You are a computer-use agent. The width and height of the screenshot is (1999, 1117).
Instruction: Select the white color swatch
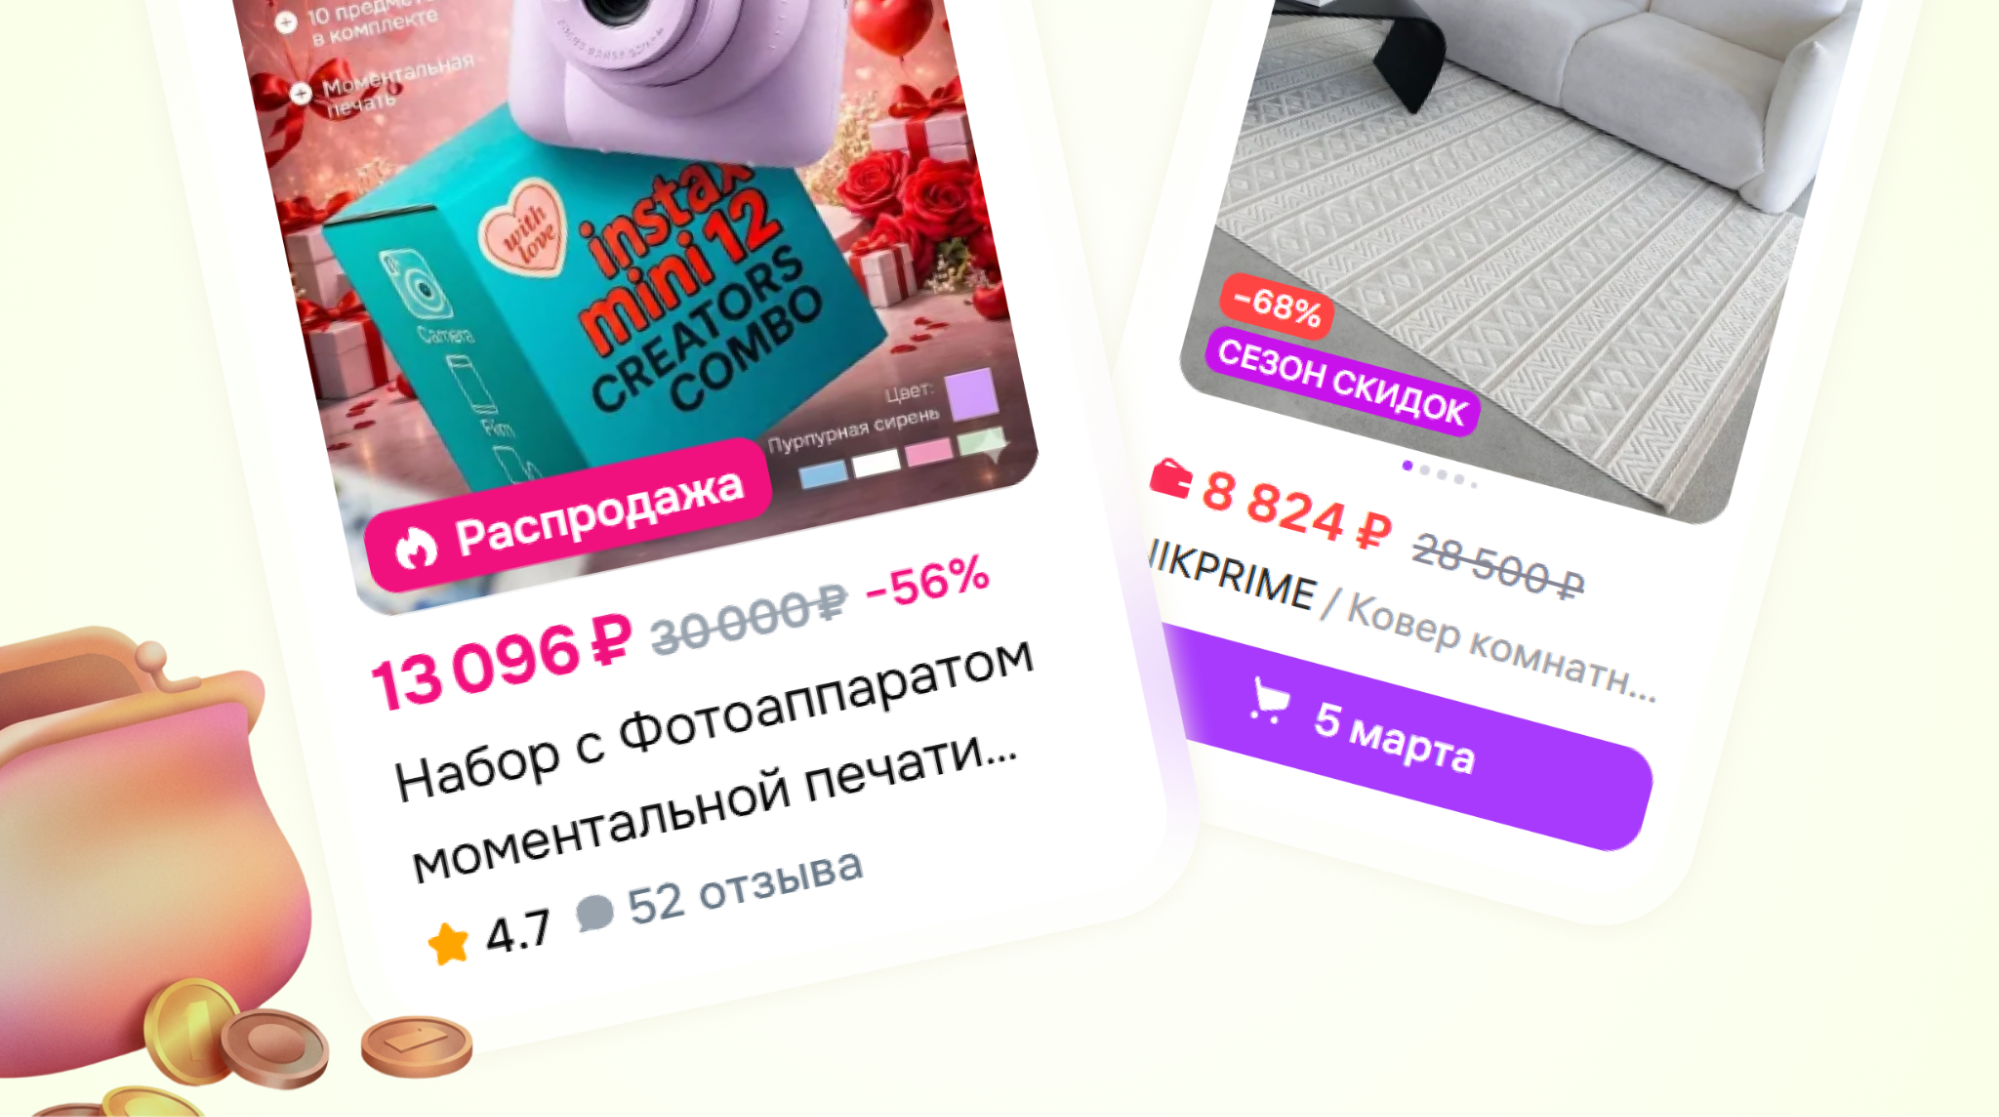877,463
